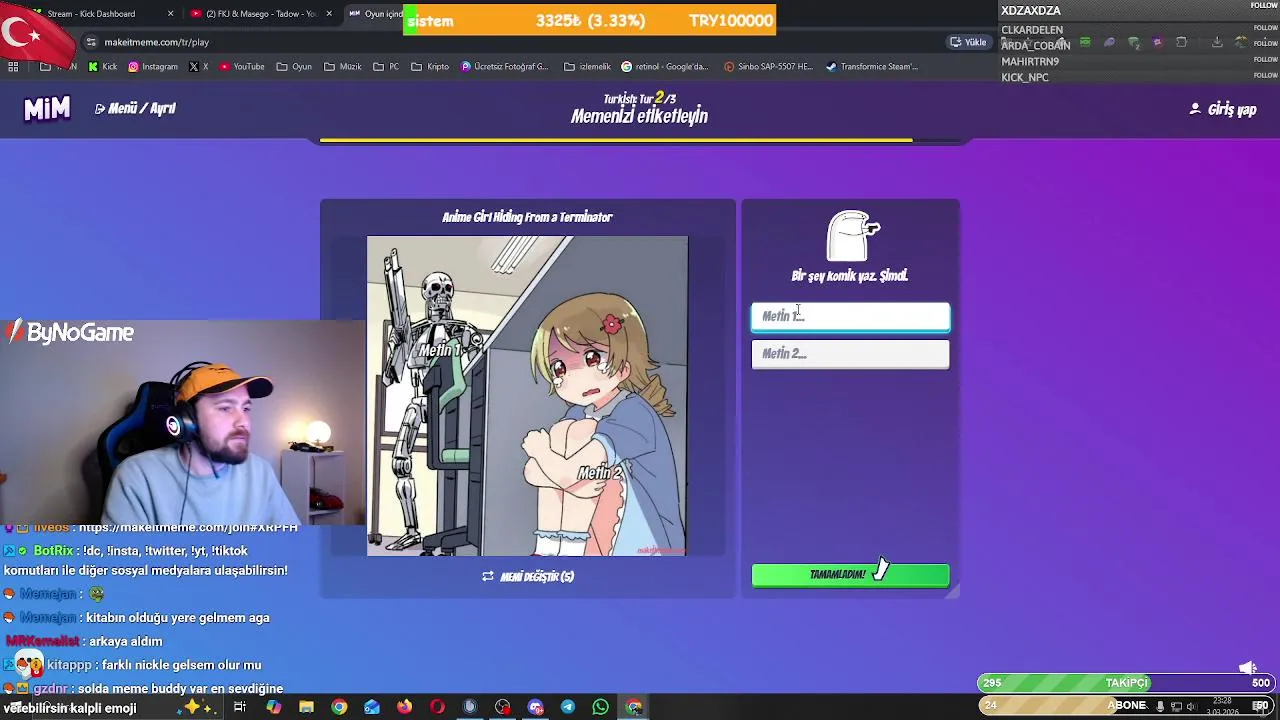Click the makeitmeme.com join link in chat
Viewport: 1280px width, 720px height.
click(188, 527)
